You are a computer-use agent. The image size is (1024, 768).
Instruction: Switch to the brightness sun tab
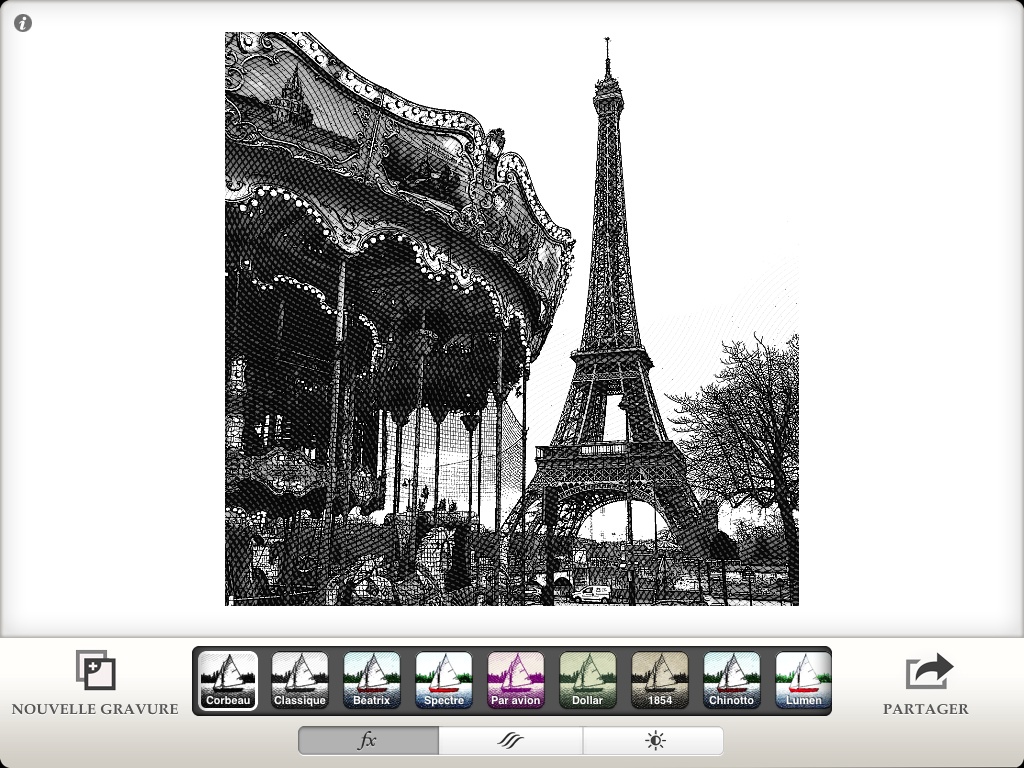coord(654,741)
